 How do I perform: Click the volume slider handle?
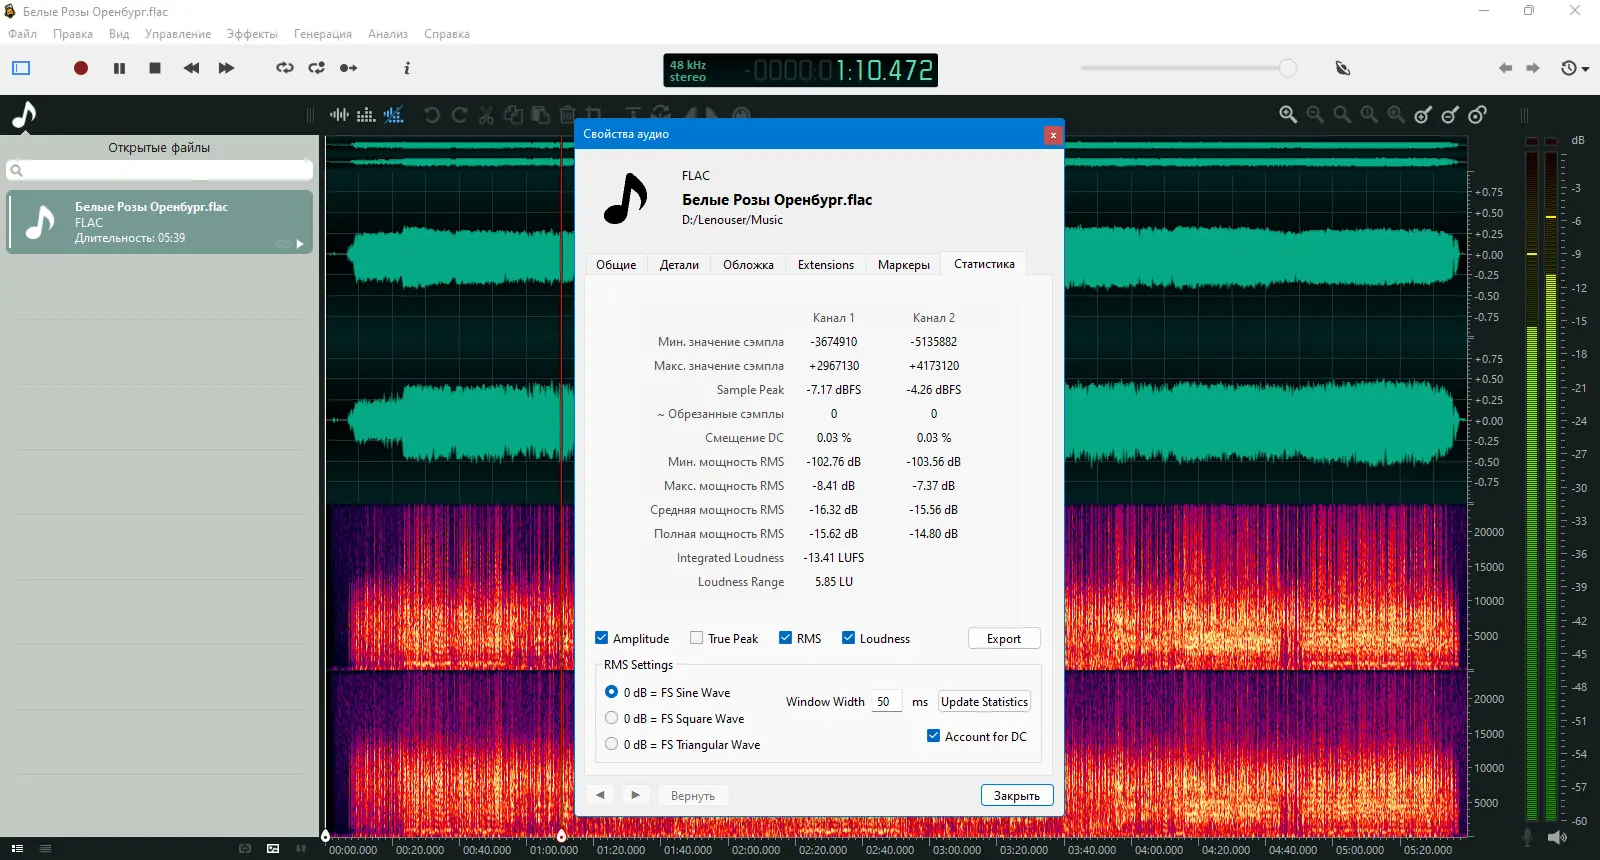(x=1288, y=68)
